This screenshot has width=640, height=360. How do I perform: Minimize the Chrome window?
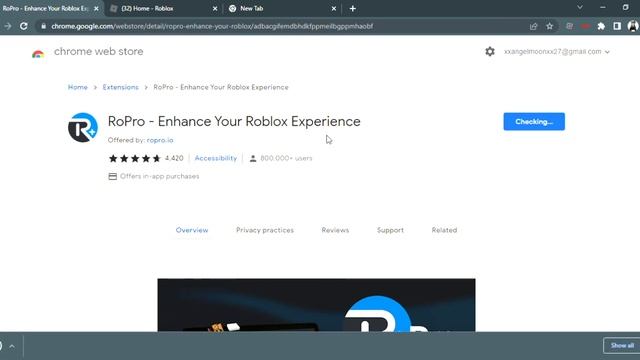(603, 7)
